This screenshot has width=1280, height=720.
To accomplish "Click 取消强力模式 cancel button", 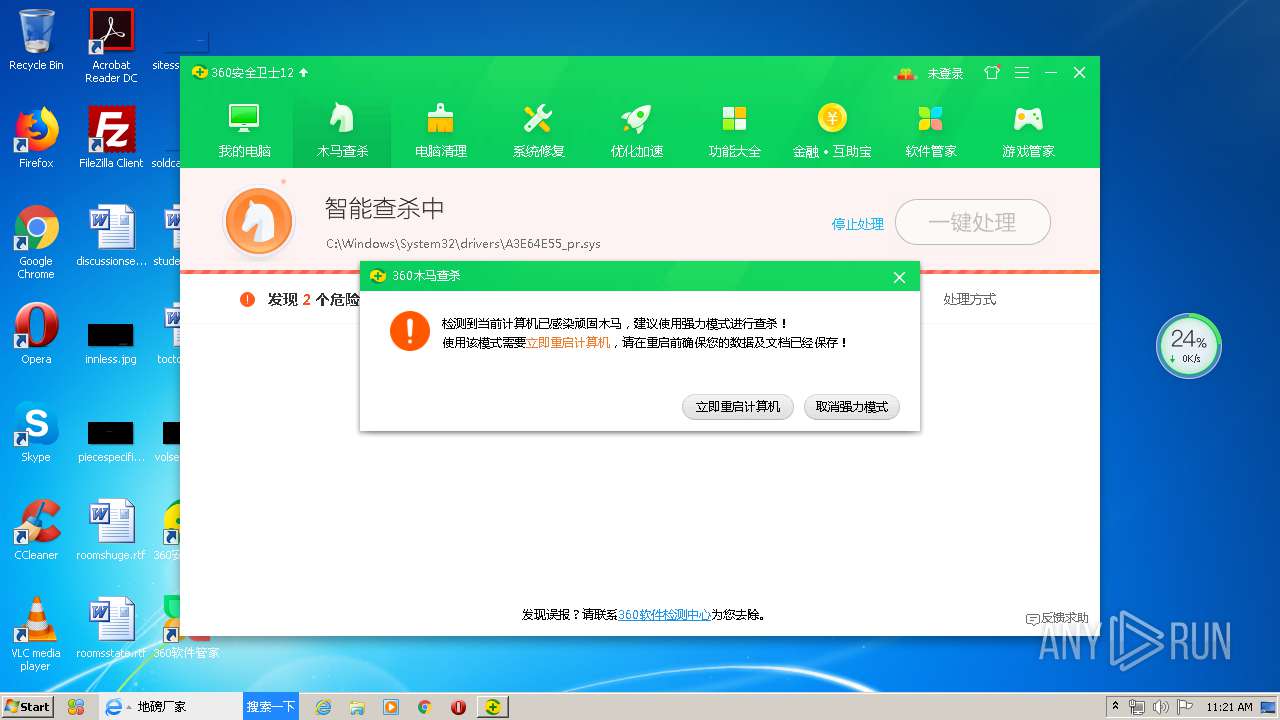I will click(x=852, y=407).
